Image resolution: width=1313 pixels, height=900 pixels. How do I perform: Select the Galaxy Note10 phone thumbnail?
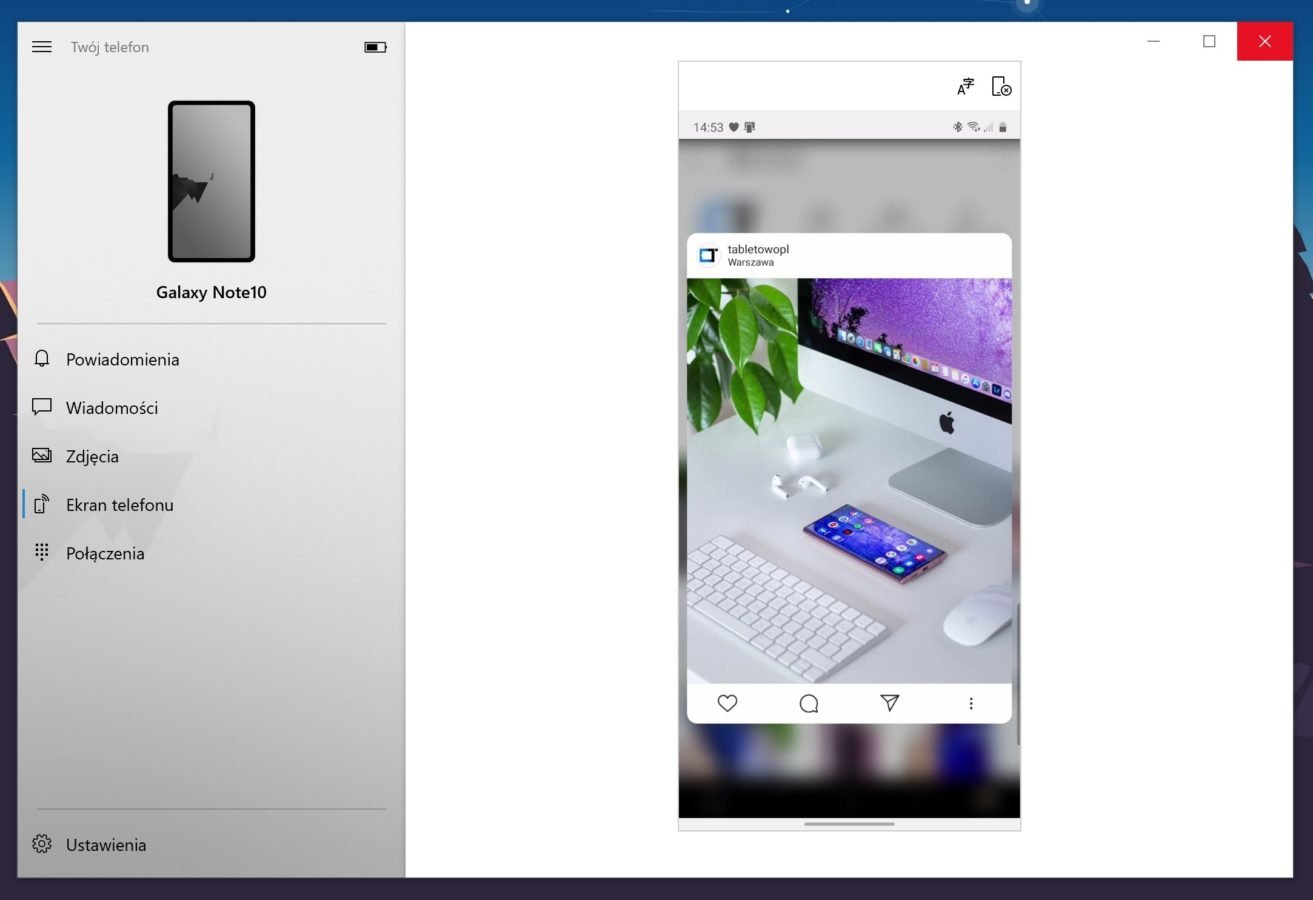point(211,181)
